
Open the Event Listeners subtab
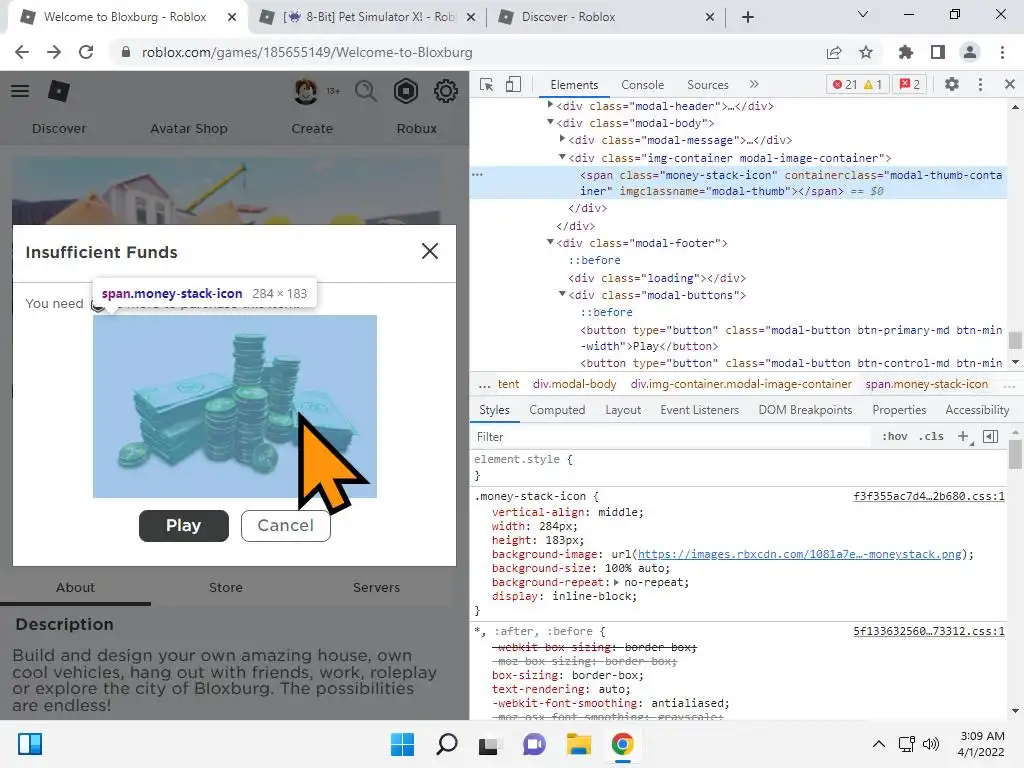tap(699, 410)
